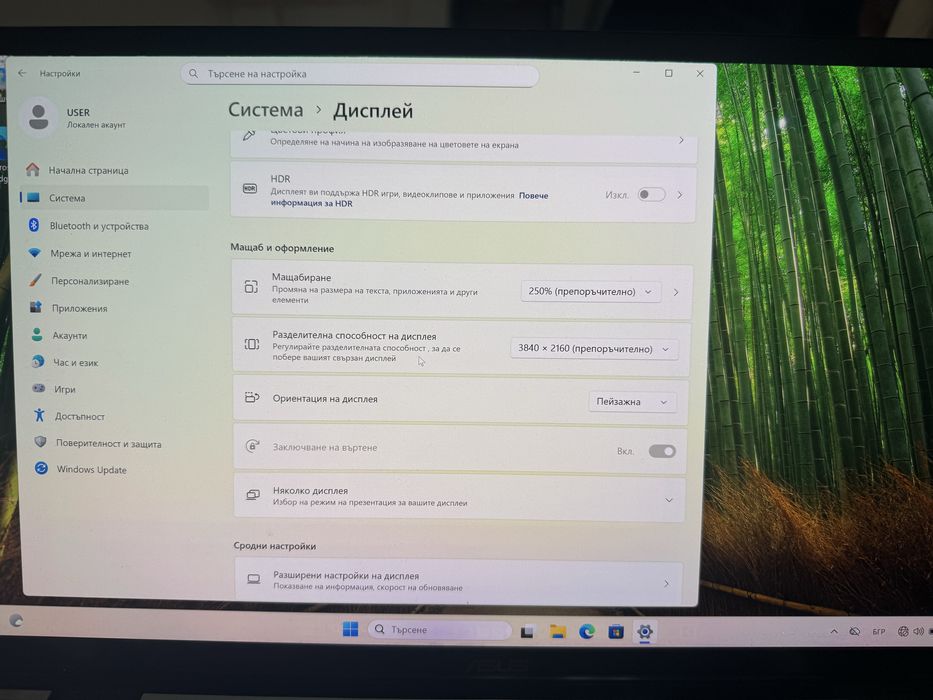Click the network globe tray icon
The height and width of the screenshot is (700, 933).
click(903, 632)
